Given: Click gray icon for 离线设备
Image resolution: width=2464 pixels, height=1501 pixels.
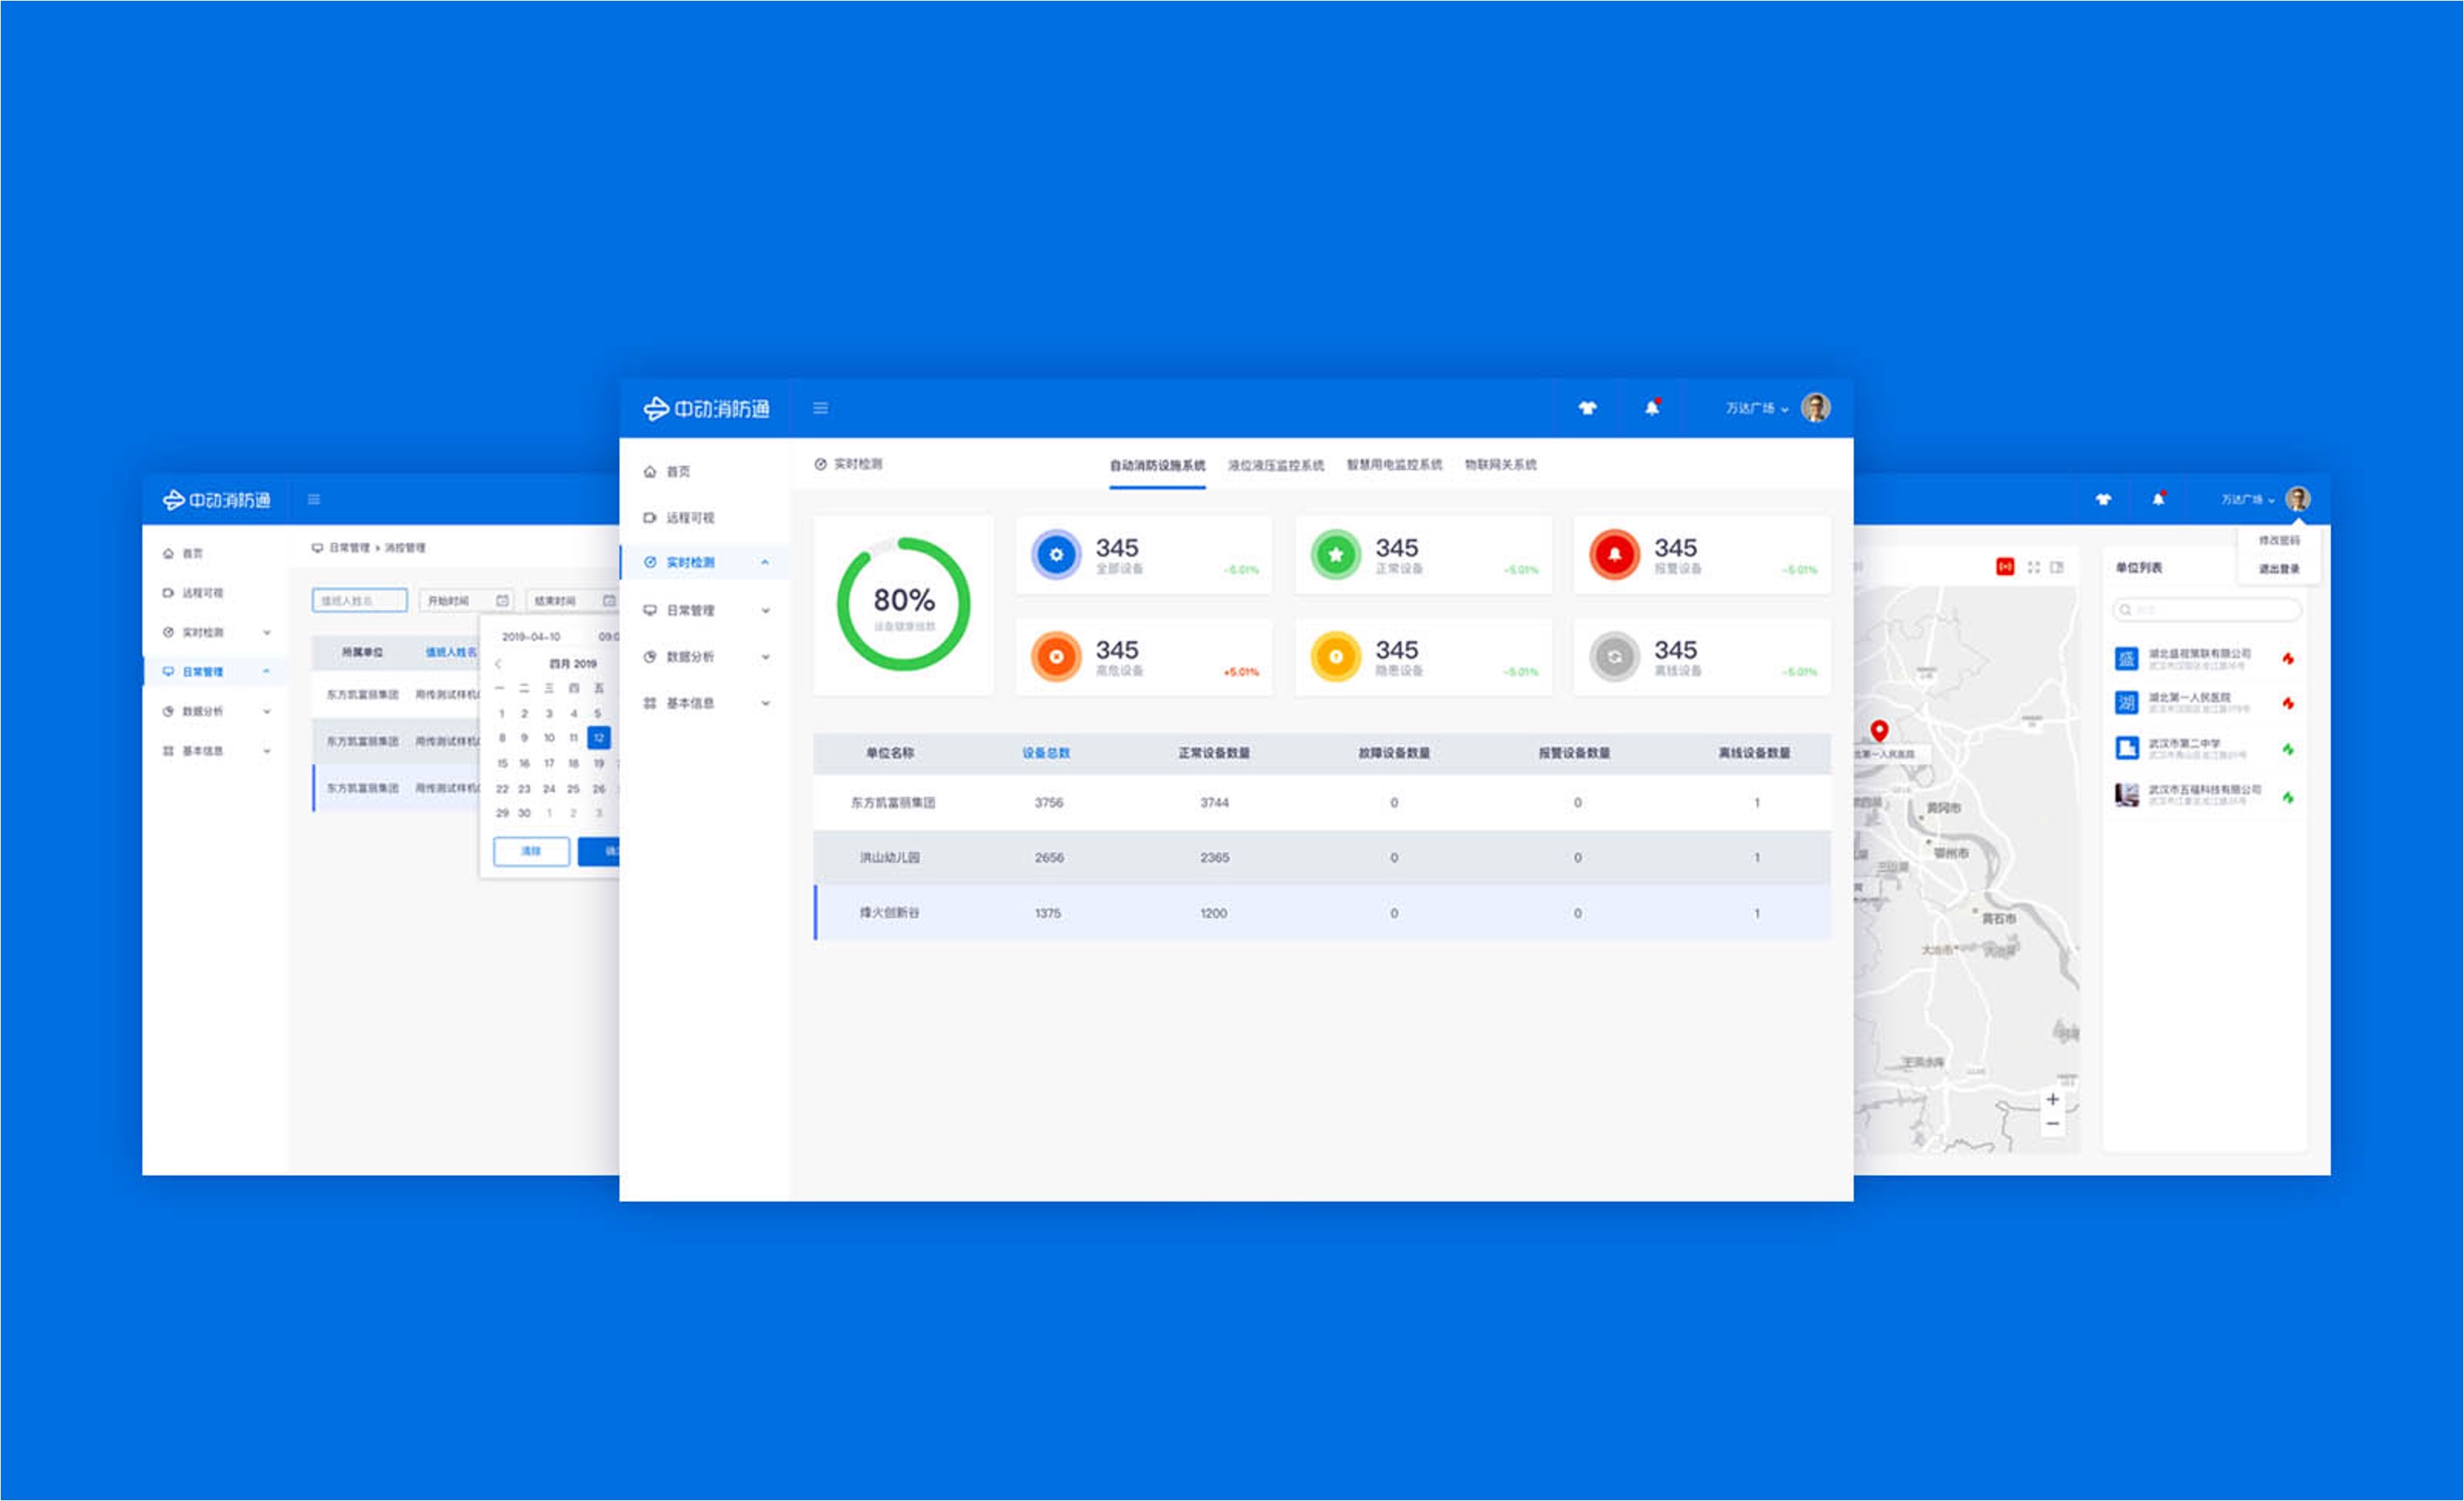Looking at the screenshot, I should click(1614, 657).
